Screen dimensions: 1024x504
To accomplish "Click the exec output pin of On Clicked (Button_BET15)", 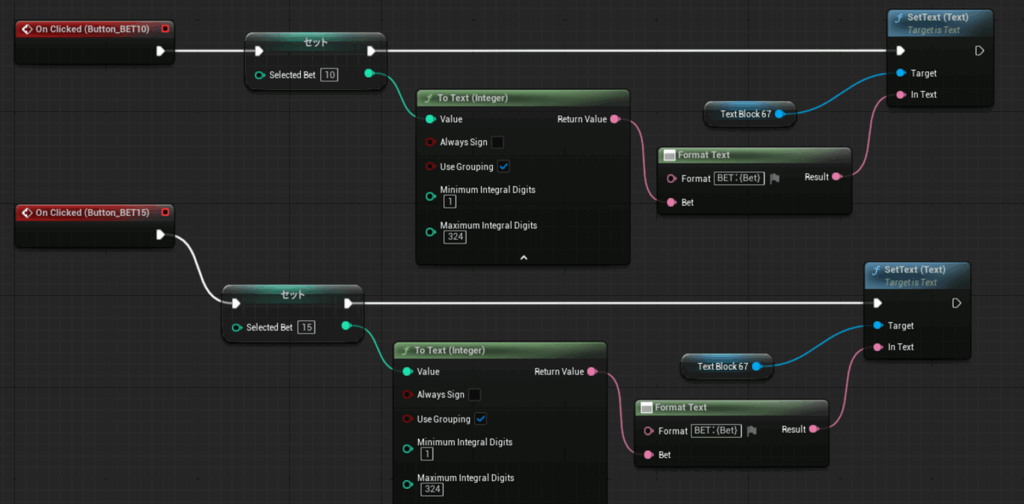I will click(x=160, y=235).
